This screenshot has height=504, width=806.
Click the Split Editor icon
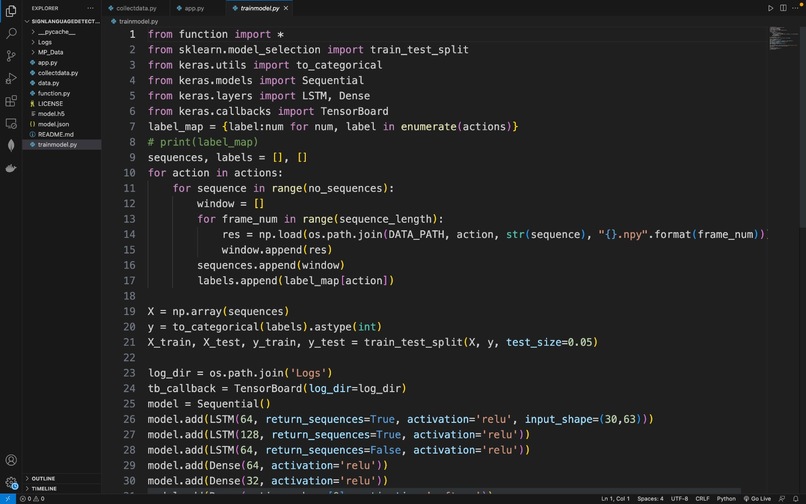tap(783, 8)
